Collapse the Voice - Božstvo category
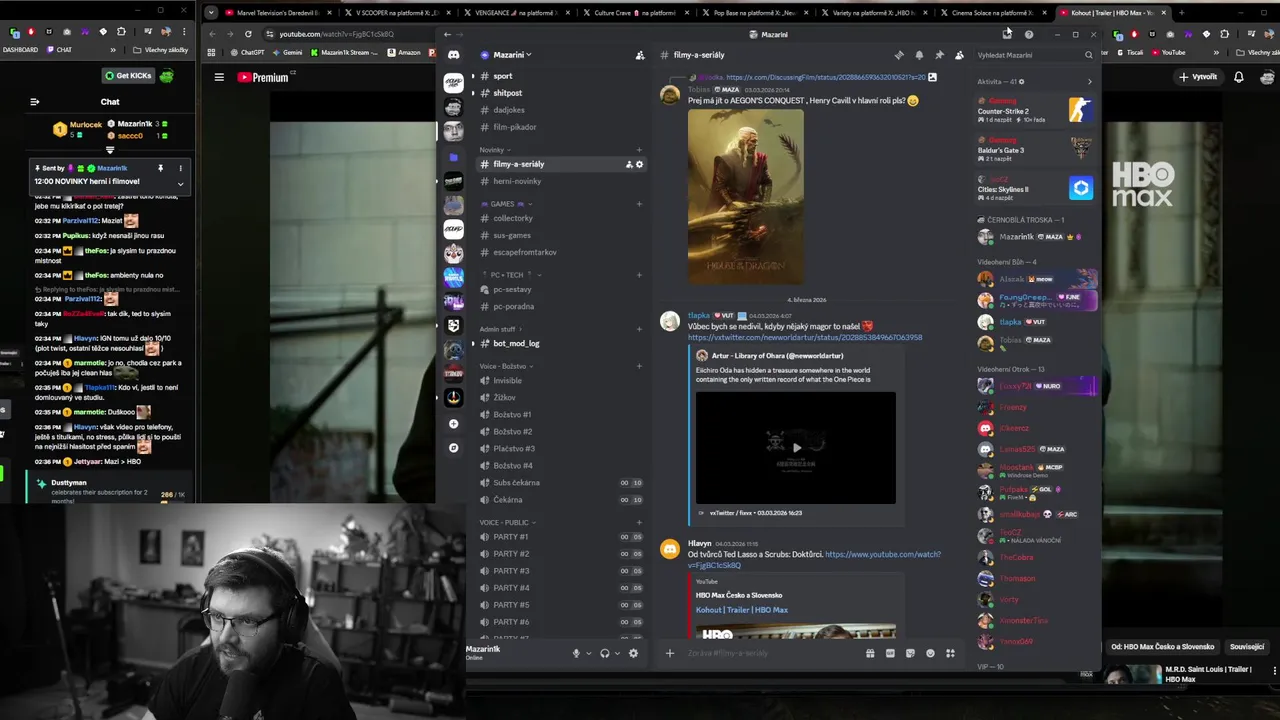The width and height of the screenshot is (1280, 720). (x=507, y=366)
